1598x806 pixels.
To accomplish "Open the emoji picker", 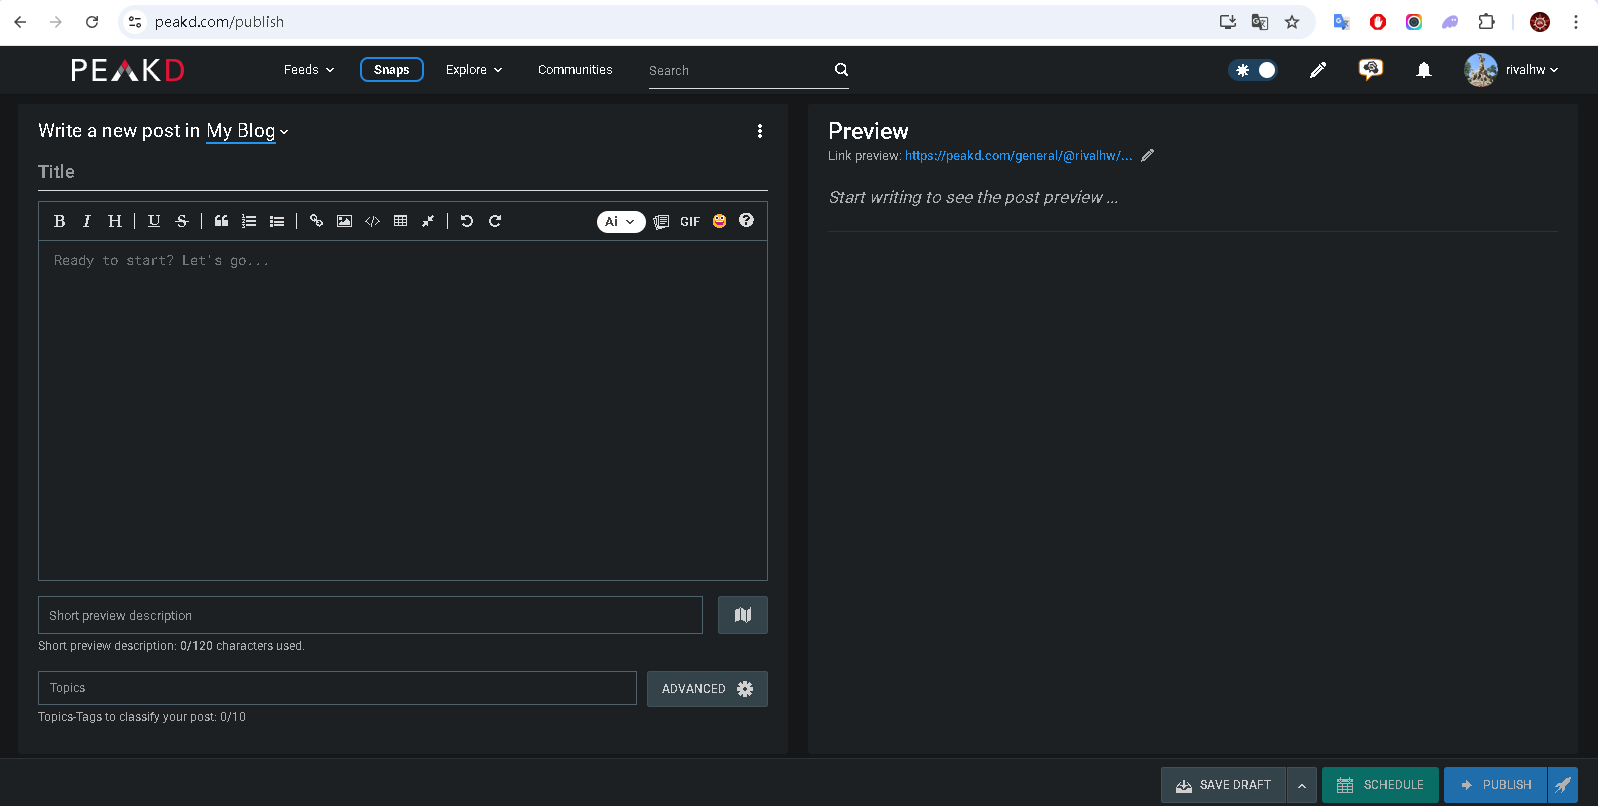I will tap(719, 221).
